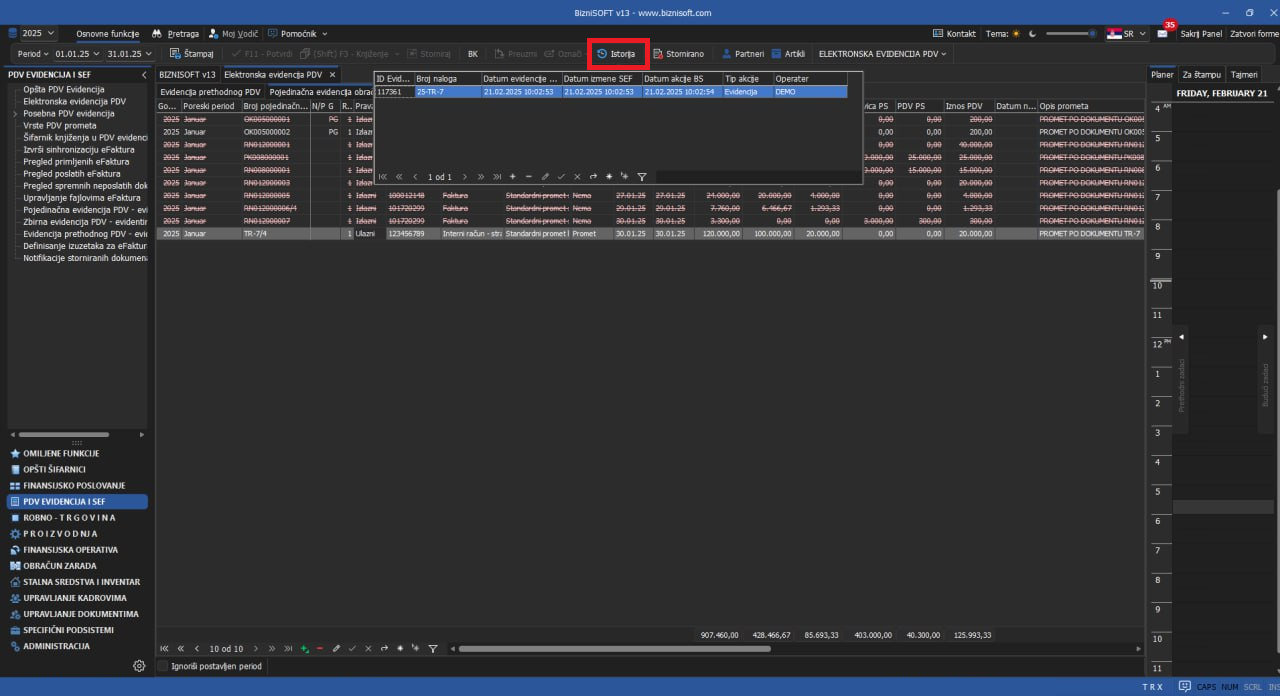
Task: Open the Stornirano documents view
Action: click(678, 54)
